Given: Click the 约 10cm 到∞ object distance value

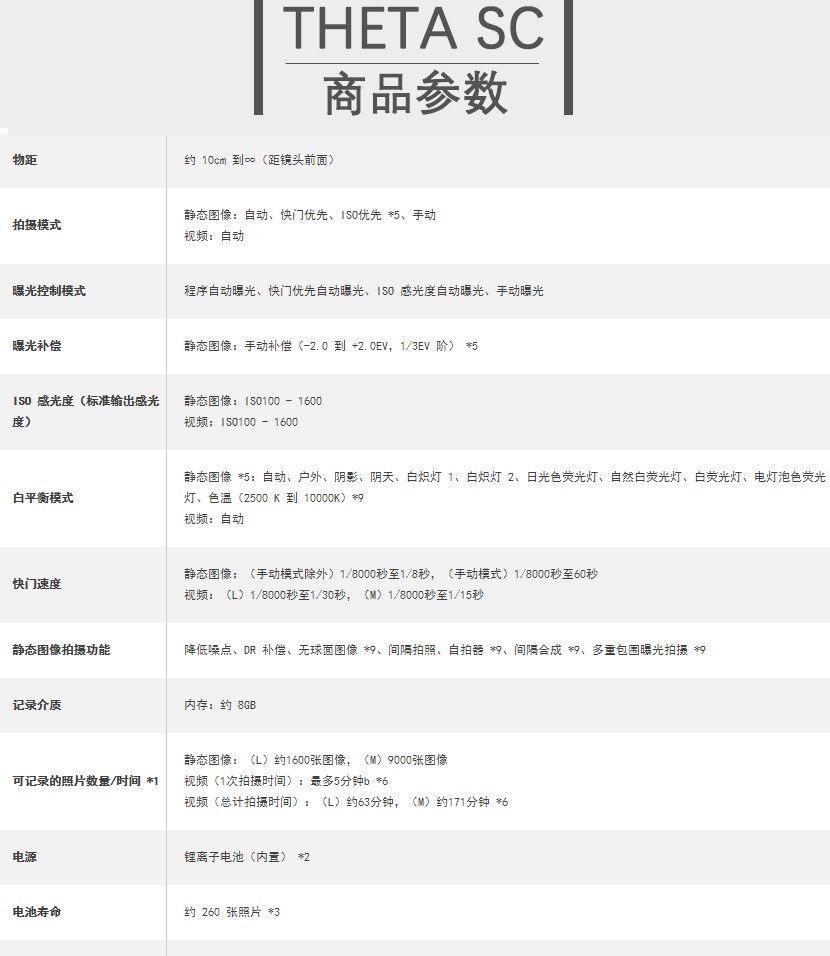Looking at the screenshot, I should (259, 160).
